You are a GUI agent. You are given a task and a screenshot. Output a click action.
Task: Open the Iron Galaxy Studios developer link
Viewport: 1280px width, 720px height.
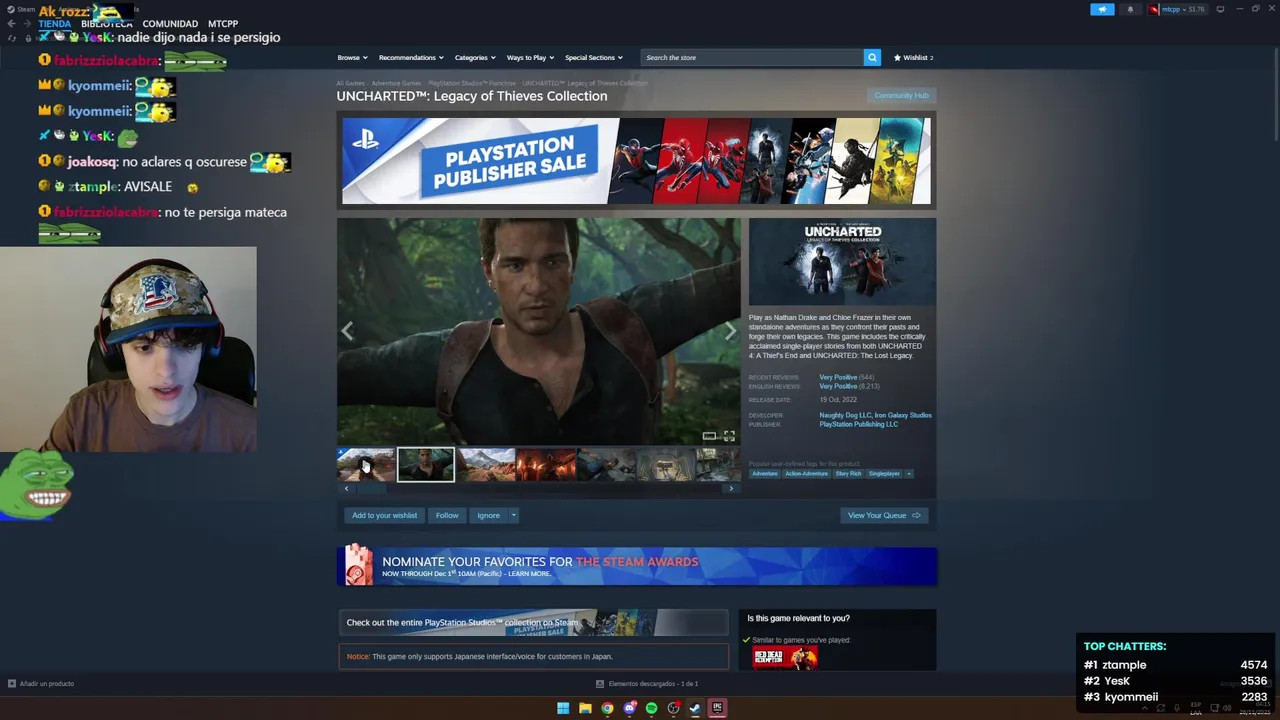tap(903, 415)
